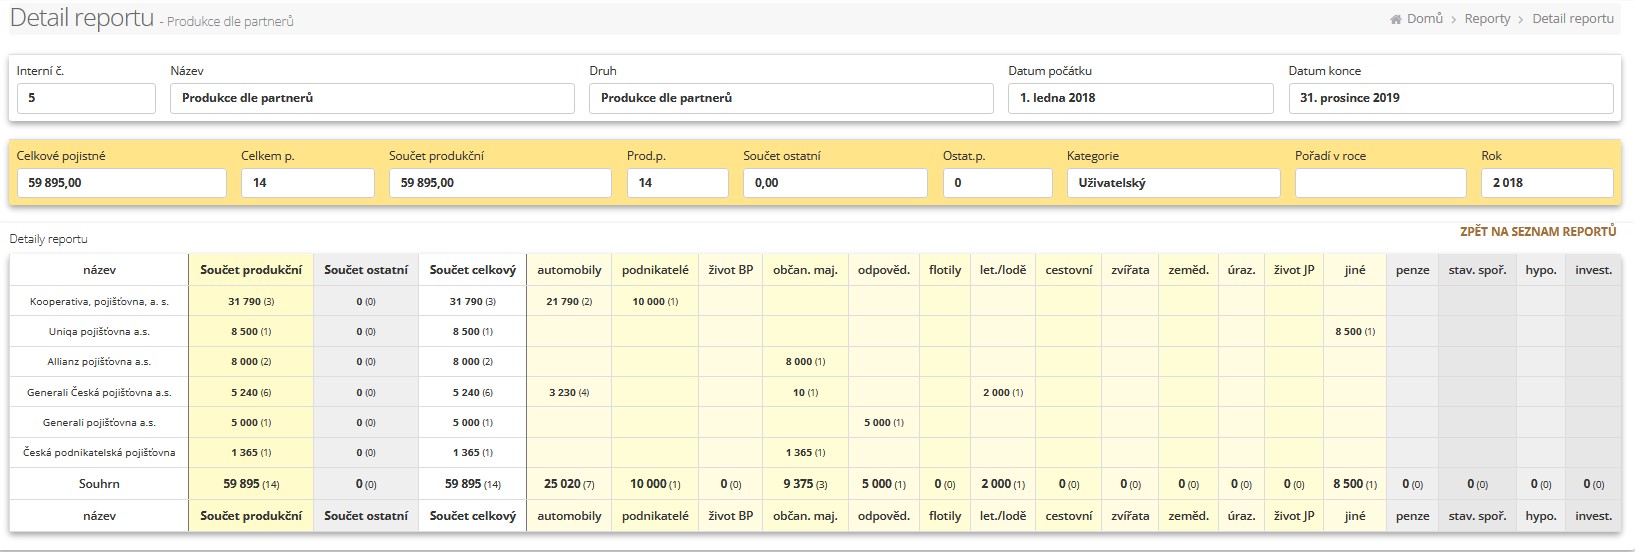
Task: Click top odpověd. column header
Action: [884, 270]
